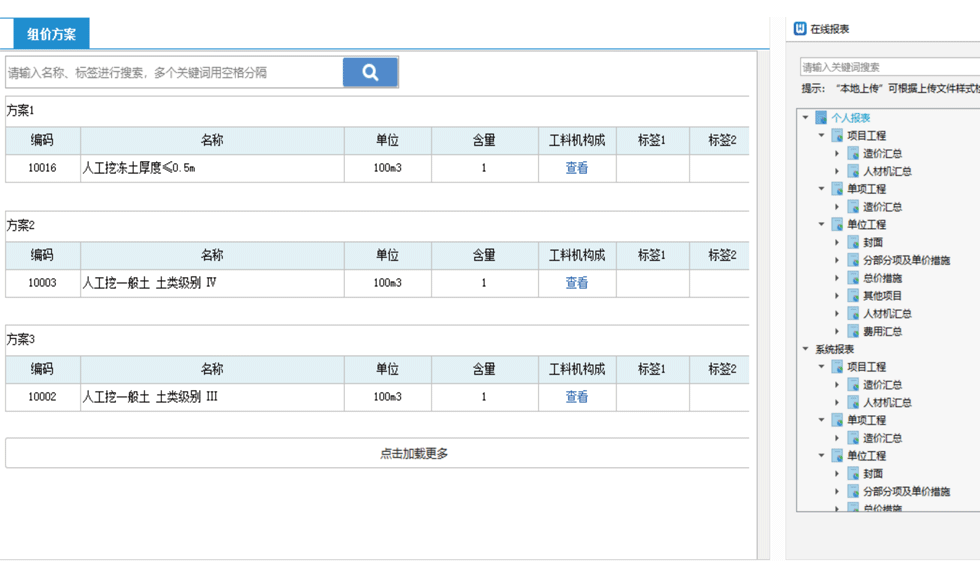Image resolution: width=980 pixels, height=578 pixels.
Task: Click the 其他项目 report icon
Action: point(853,296)
